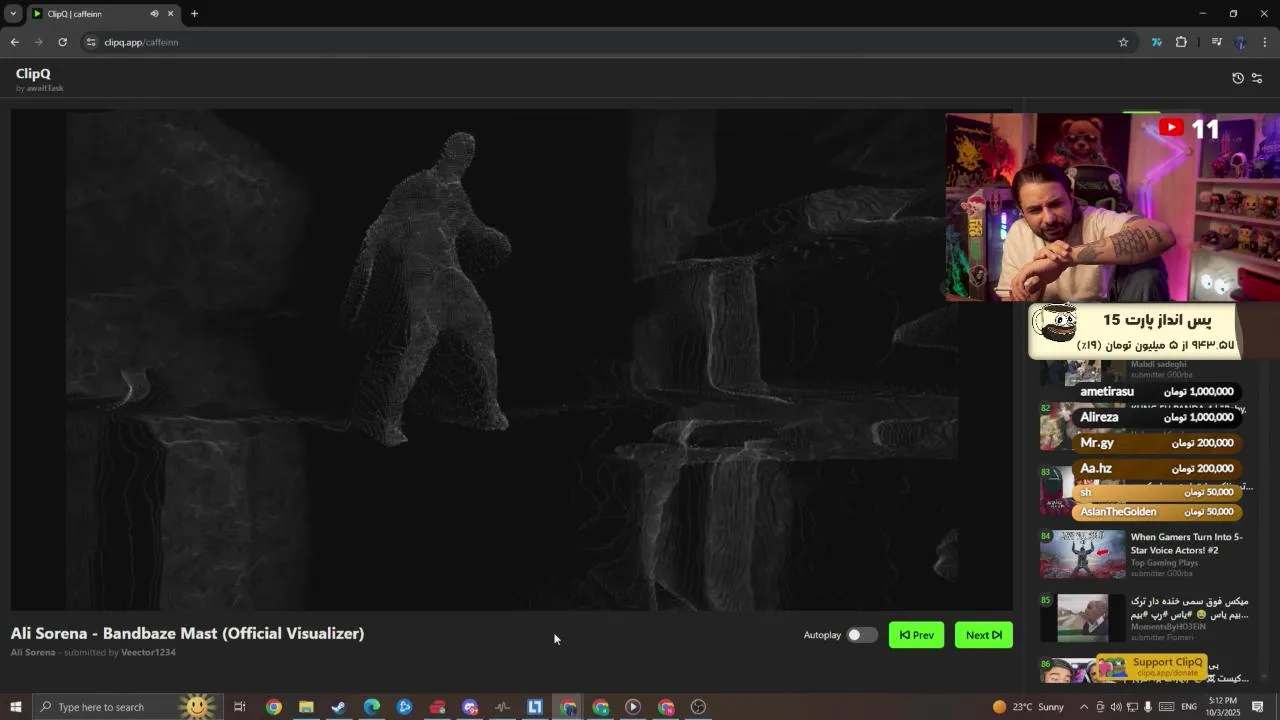This screenshot has height=720, width=1280.
Task: Expand the tab search dropdown arrow
Action: 13,14
